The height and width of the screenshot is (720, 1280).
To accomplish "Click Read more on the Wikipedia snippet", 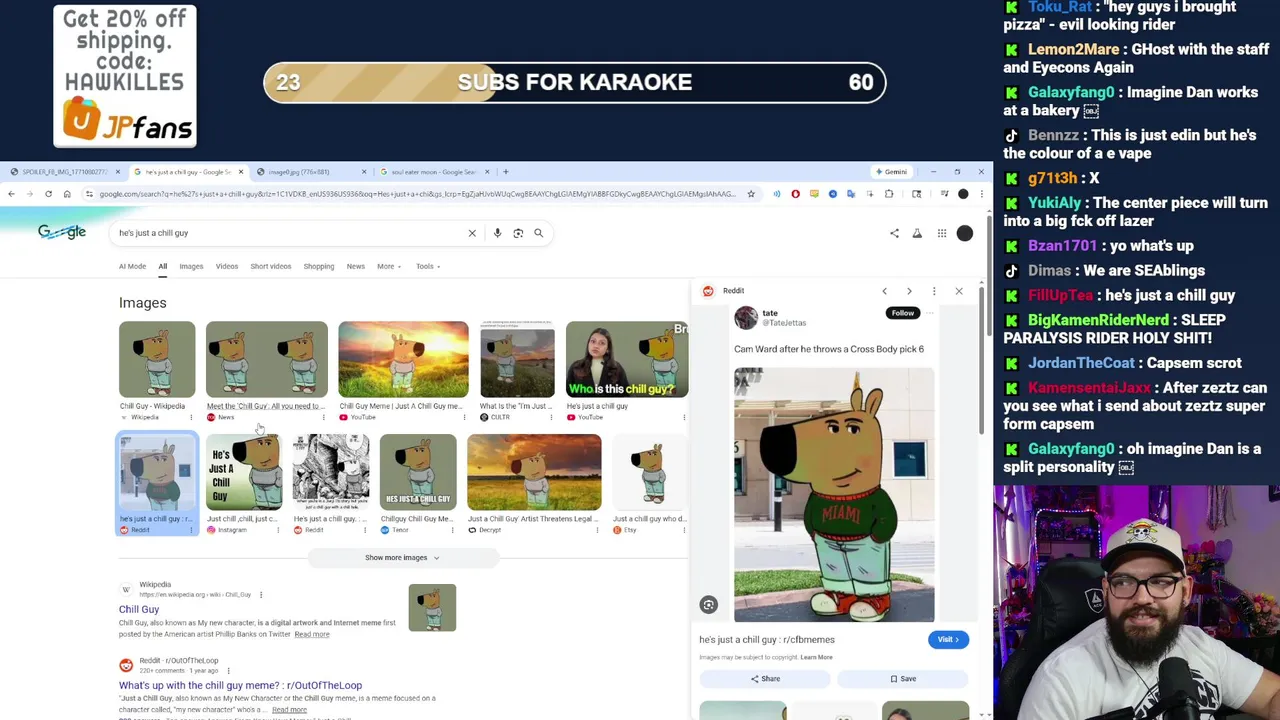I will [311, 634].
